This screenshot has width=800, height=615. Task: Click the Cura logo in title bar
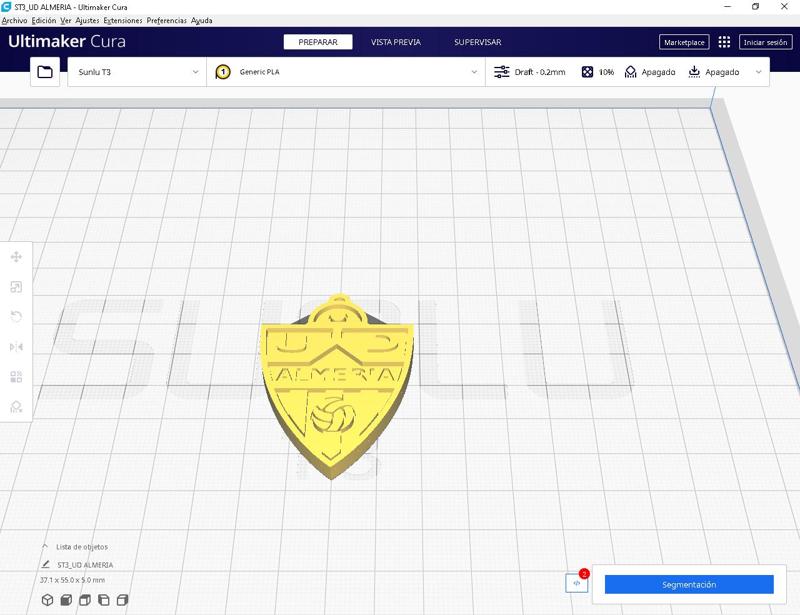click(x=6, y=7)
